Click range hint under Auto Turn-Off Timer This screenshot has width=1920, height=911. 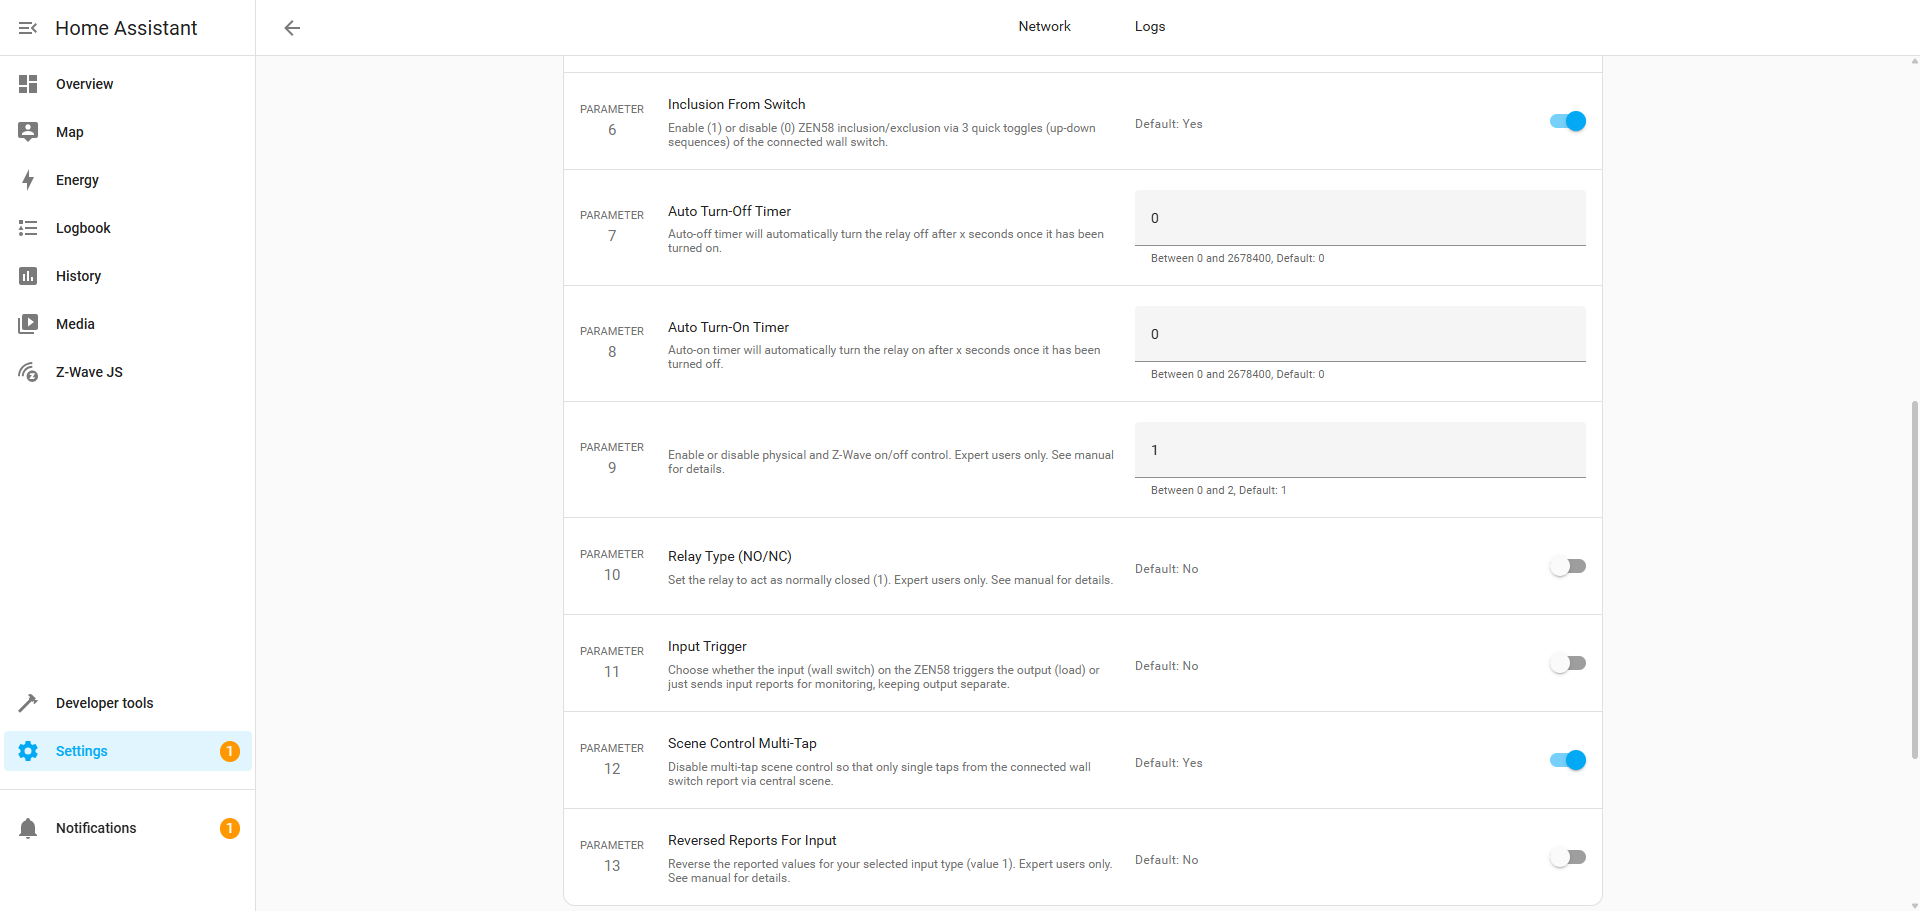point(1237,258)
